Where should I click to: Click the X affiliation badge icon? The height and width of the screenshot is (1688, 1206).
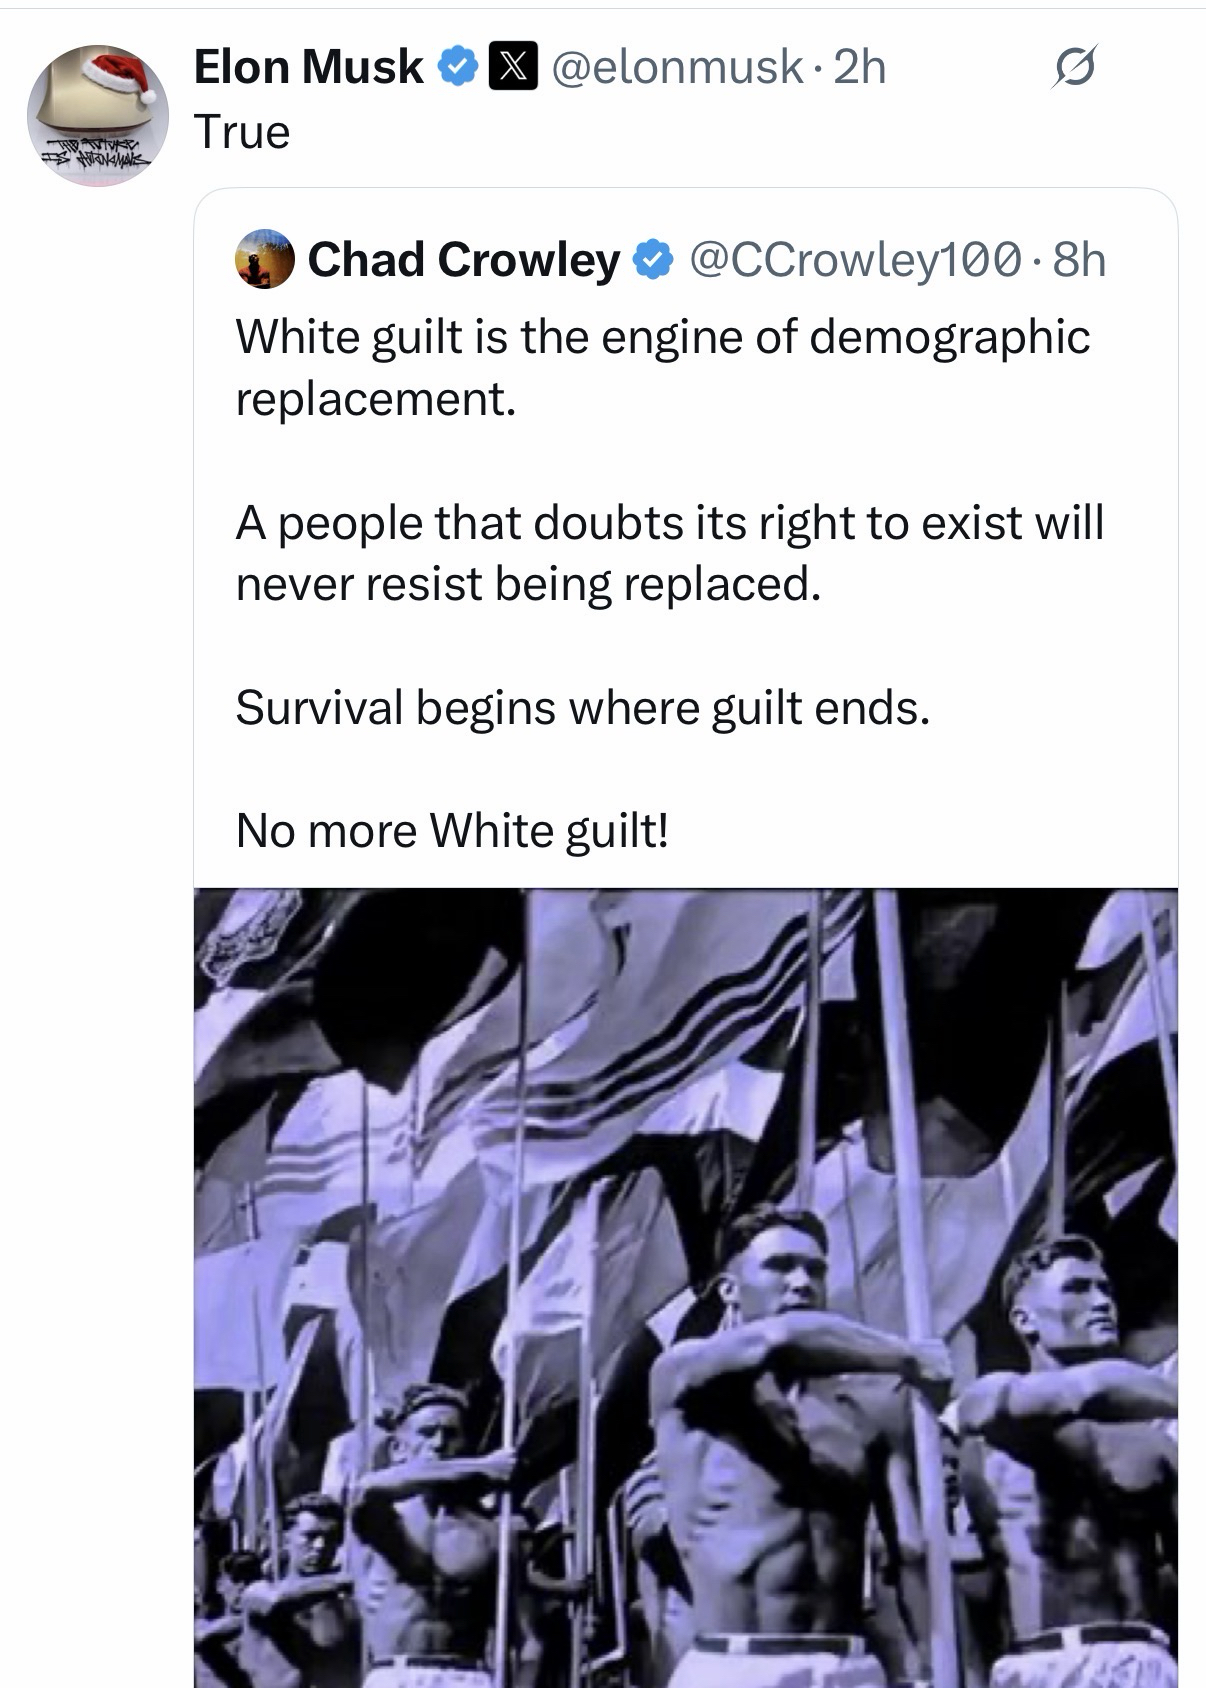512,67
